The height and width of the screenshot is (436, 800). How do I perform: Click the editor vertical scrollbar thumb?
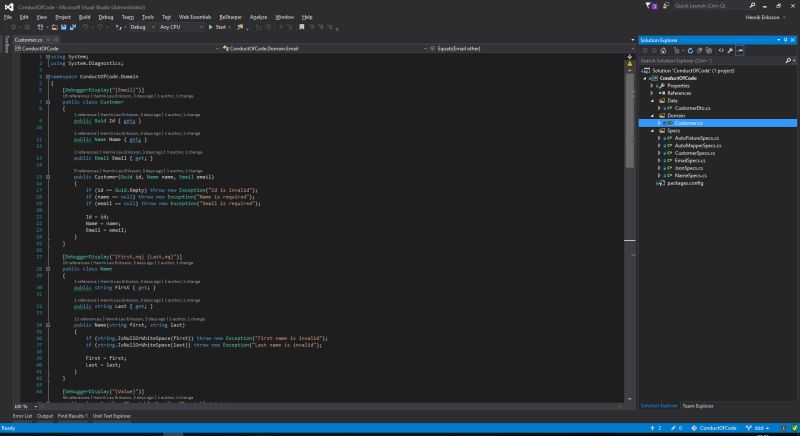pos(630,121)
